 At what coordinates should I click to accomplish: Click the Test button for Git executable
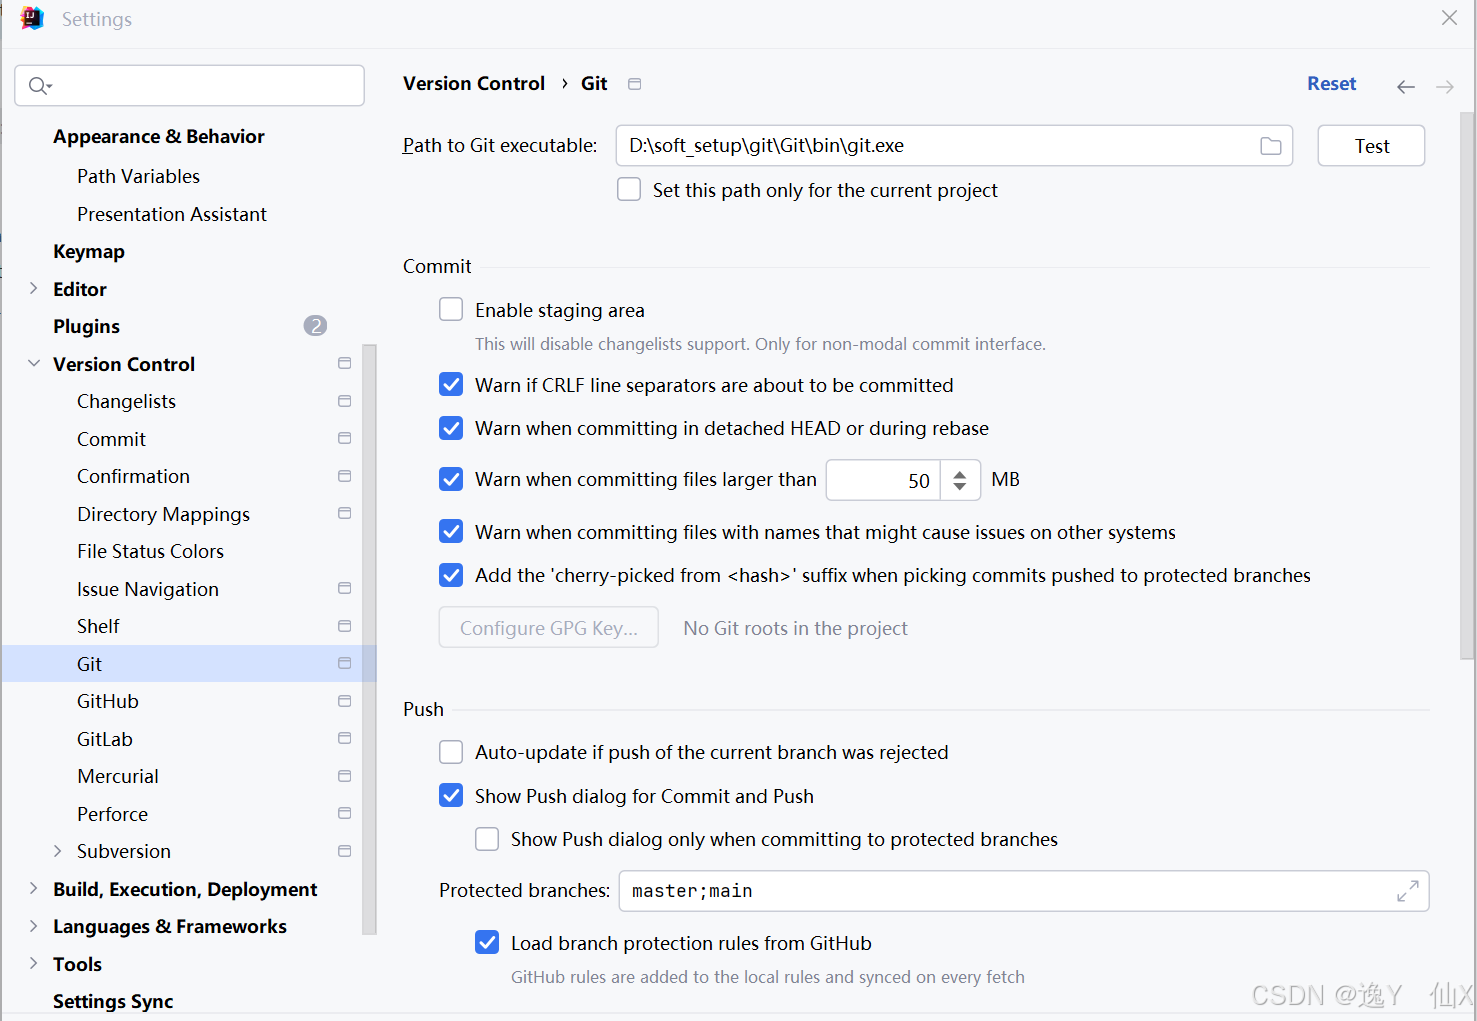pyautogui.click(x=1371, y=146)
